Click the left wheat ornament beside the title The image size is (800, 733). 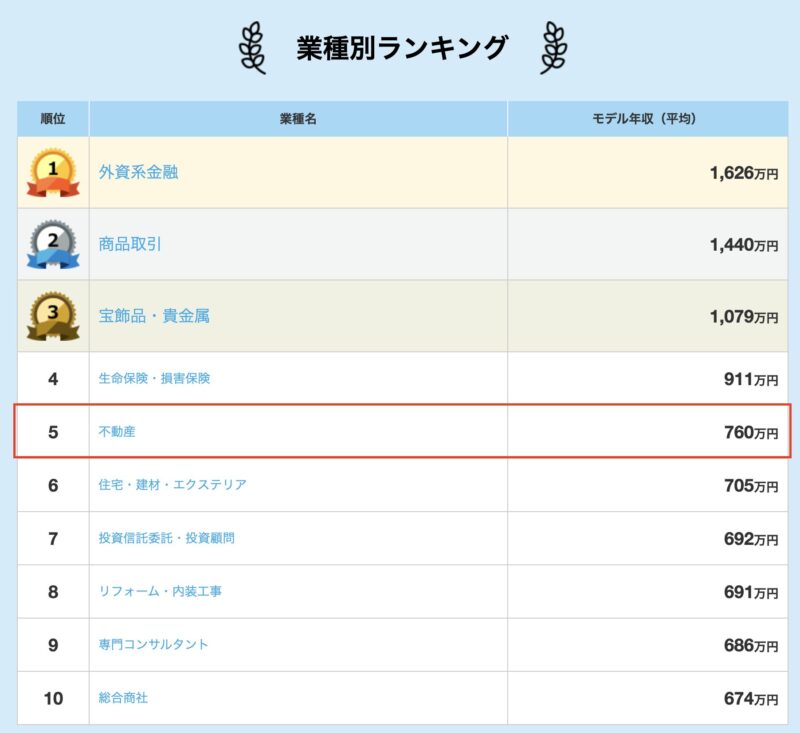(x=254, y=45)
